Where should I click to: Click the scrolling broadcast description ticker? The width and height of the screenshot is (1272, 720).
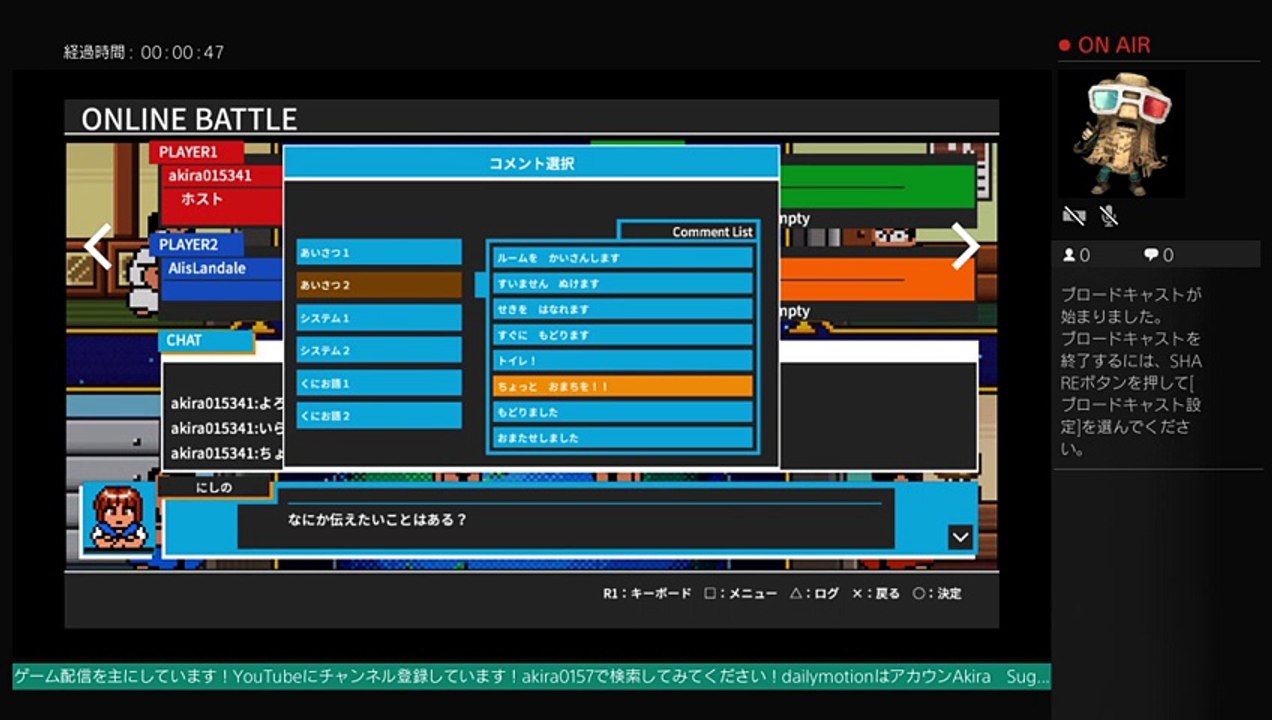(x=531, y=676)
